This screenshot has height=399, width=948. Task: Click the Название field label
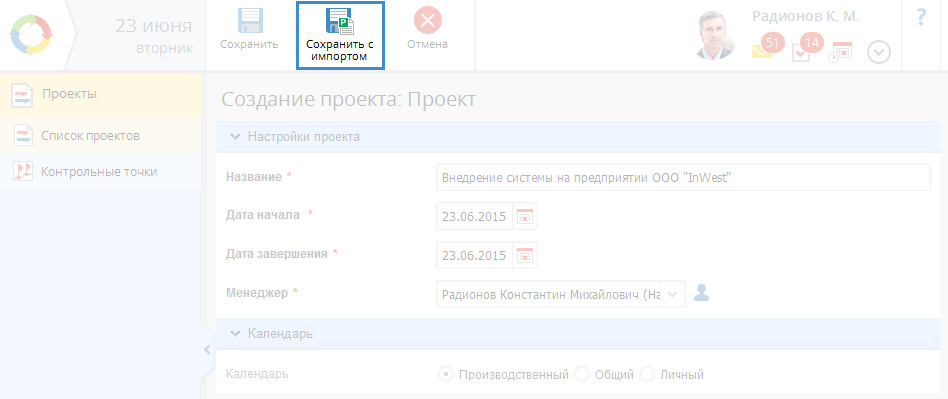pyautogui.click(x=254, y=177)
